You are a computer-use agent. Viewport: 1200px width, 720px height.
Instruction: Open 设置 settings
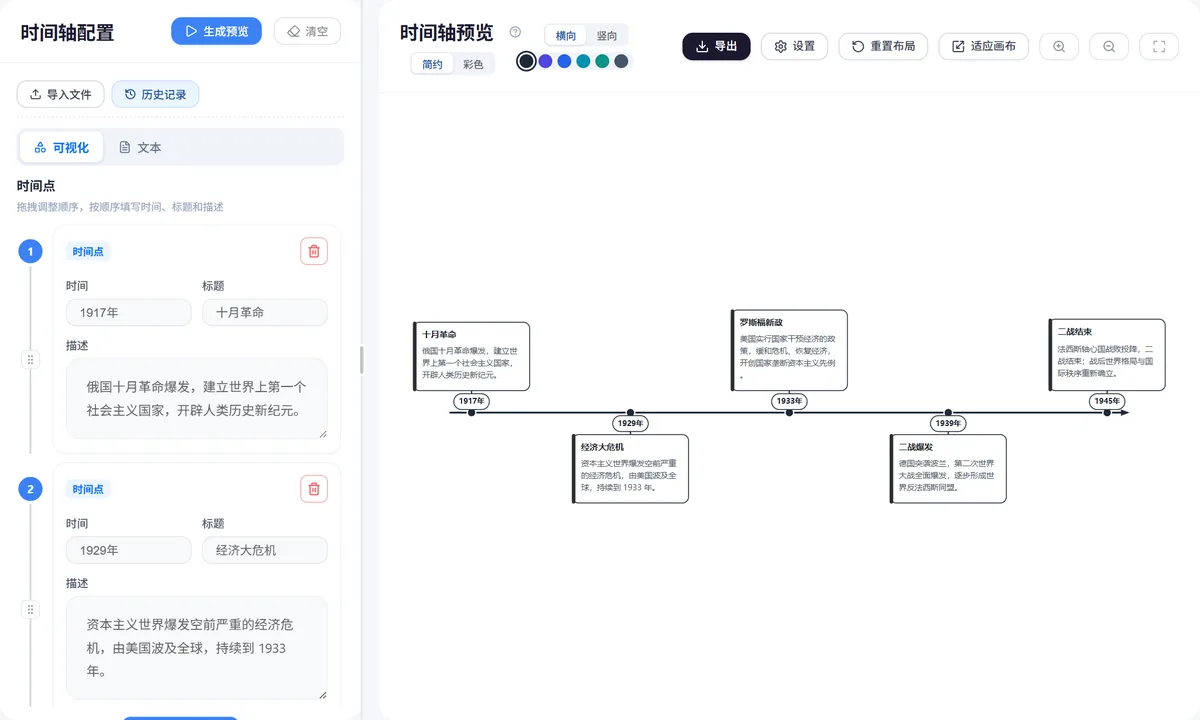tap(794, 46)
